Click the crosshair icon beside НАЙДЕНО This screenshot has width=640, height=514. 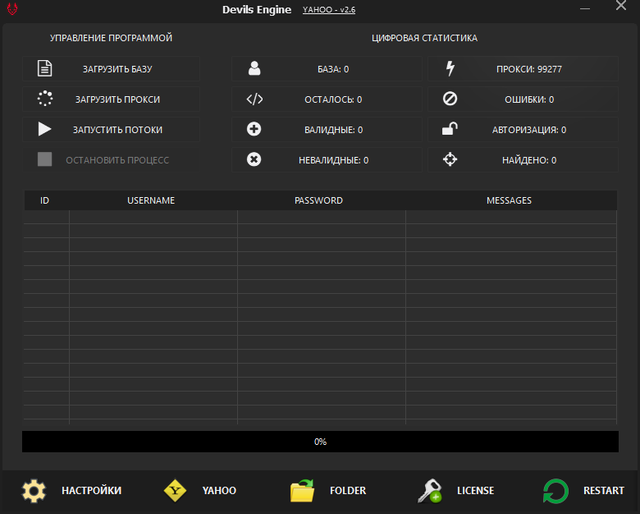(x=450, y=159)
